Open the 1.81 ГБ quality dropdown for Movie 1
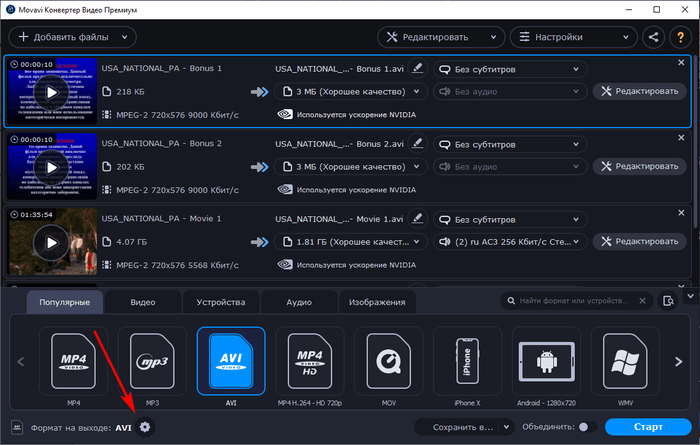 pyautogui.click(x=350, y=242)
